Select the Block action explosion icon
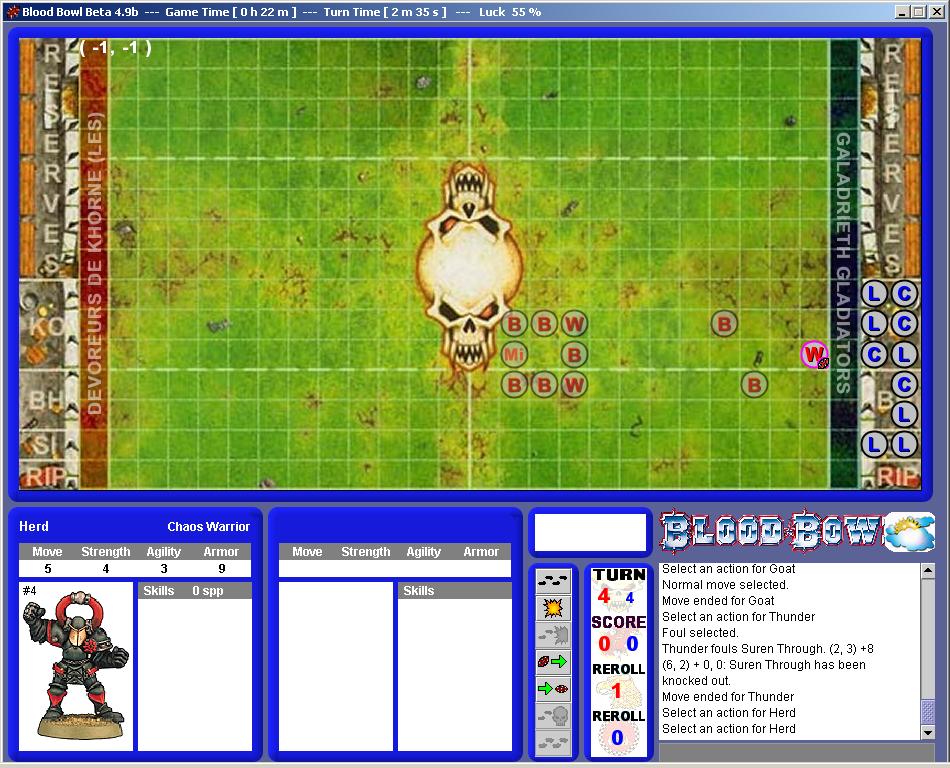This screenshot has height=768, width=950. tap(553, 608)
